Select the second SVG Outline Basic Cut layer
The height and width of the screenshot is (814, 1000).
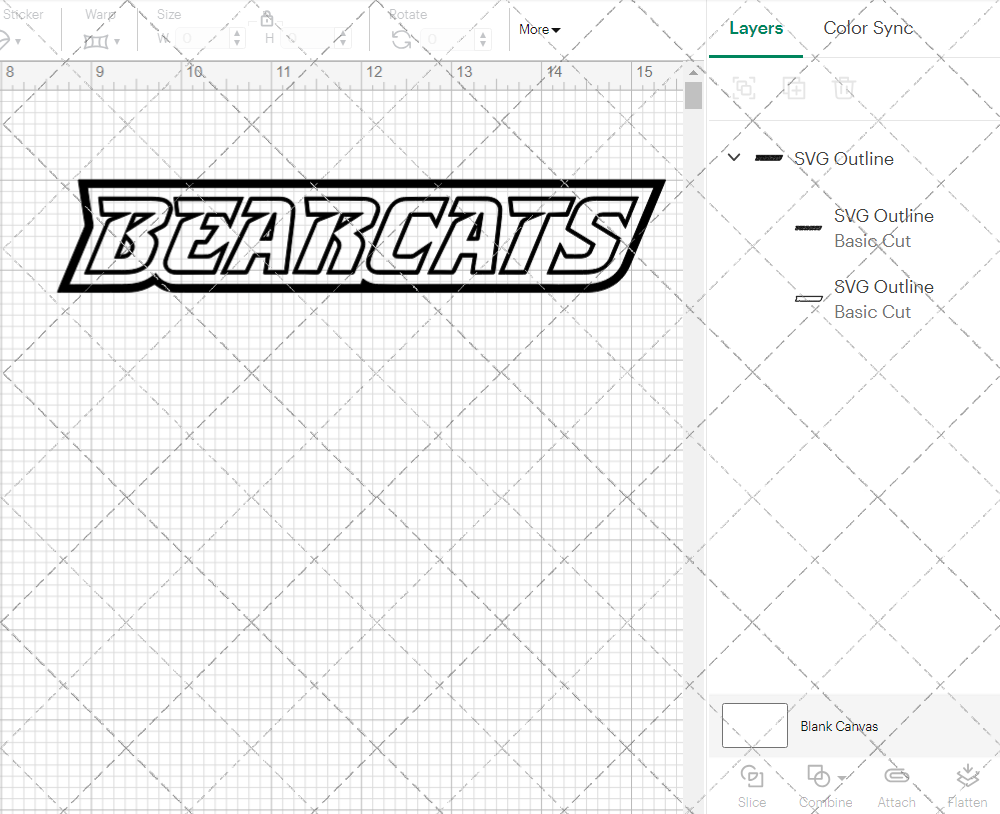884,299
